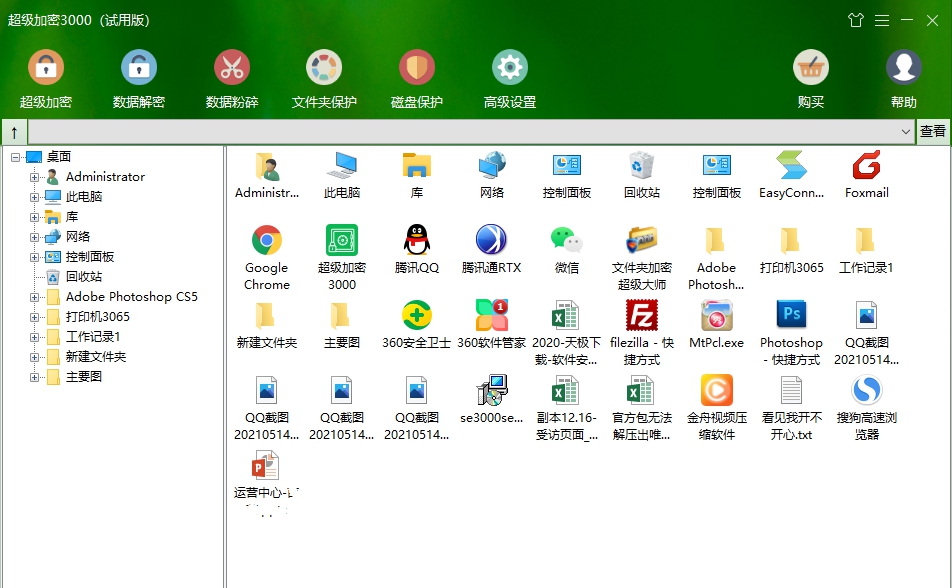
Task: Select Adobe Photoshop CS5 in tree
Action: [131, 297]
